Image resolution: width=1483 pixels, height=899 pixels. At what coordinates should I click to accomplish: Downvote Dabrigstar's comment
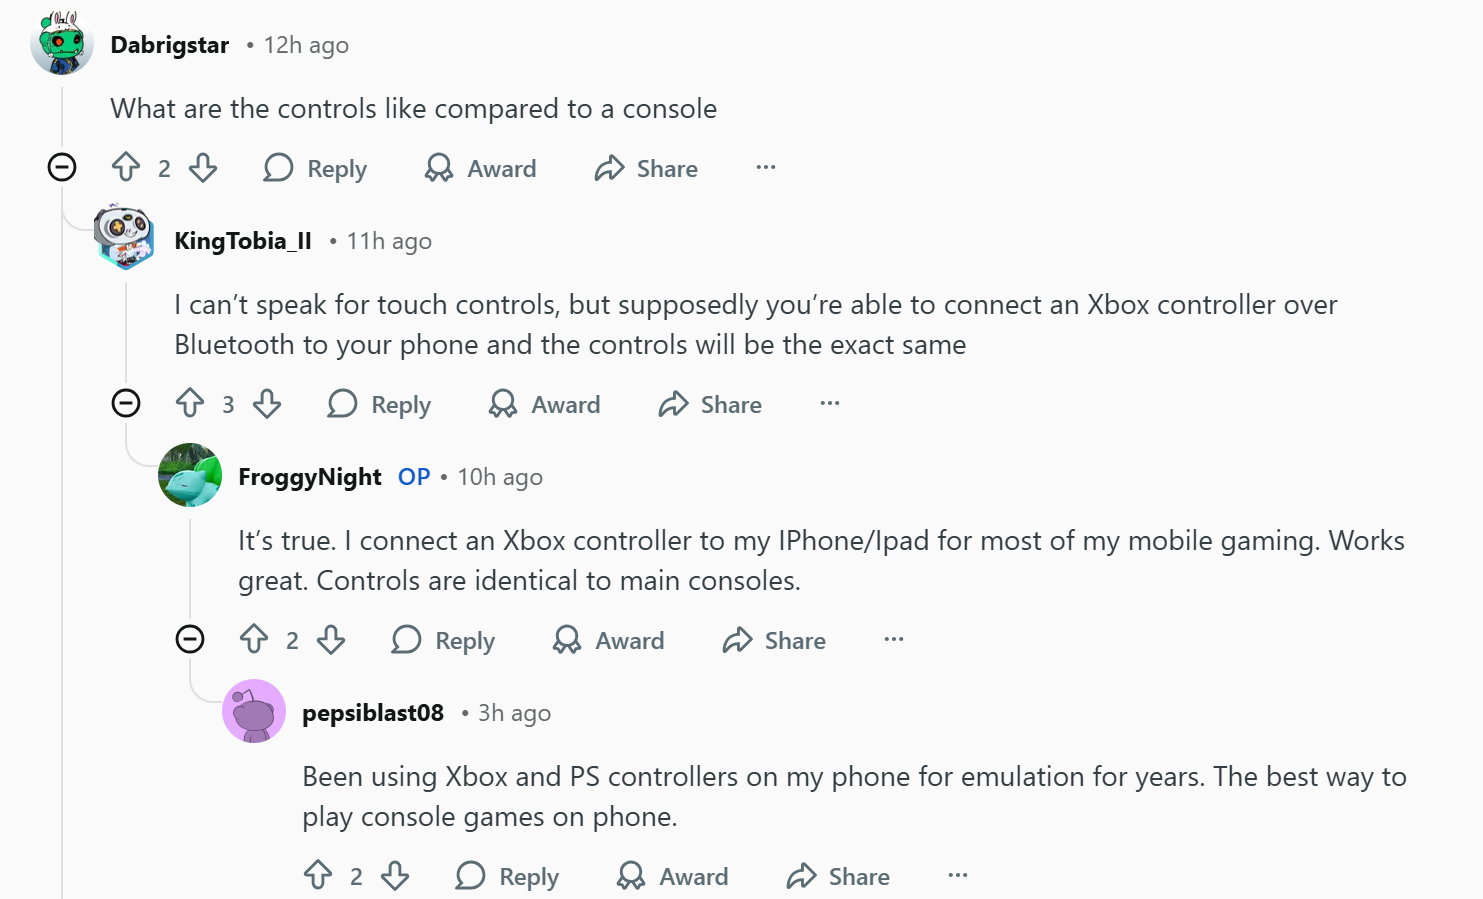click(203, 167)
